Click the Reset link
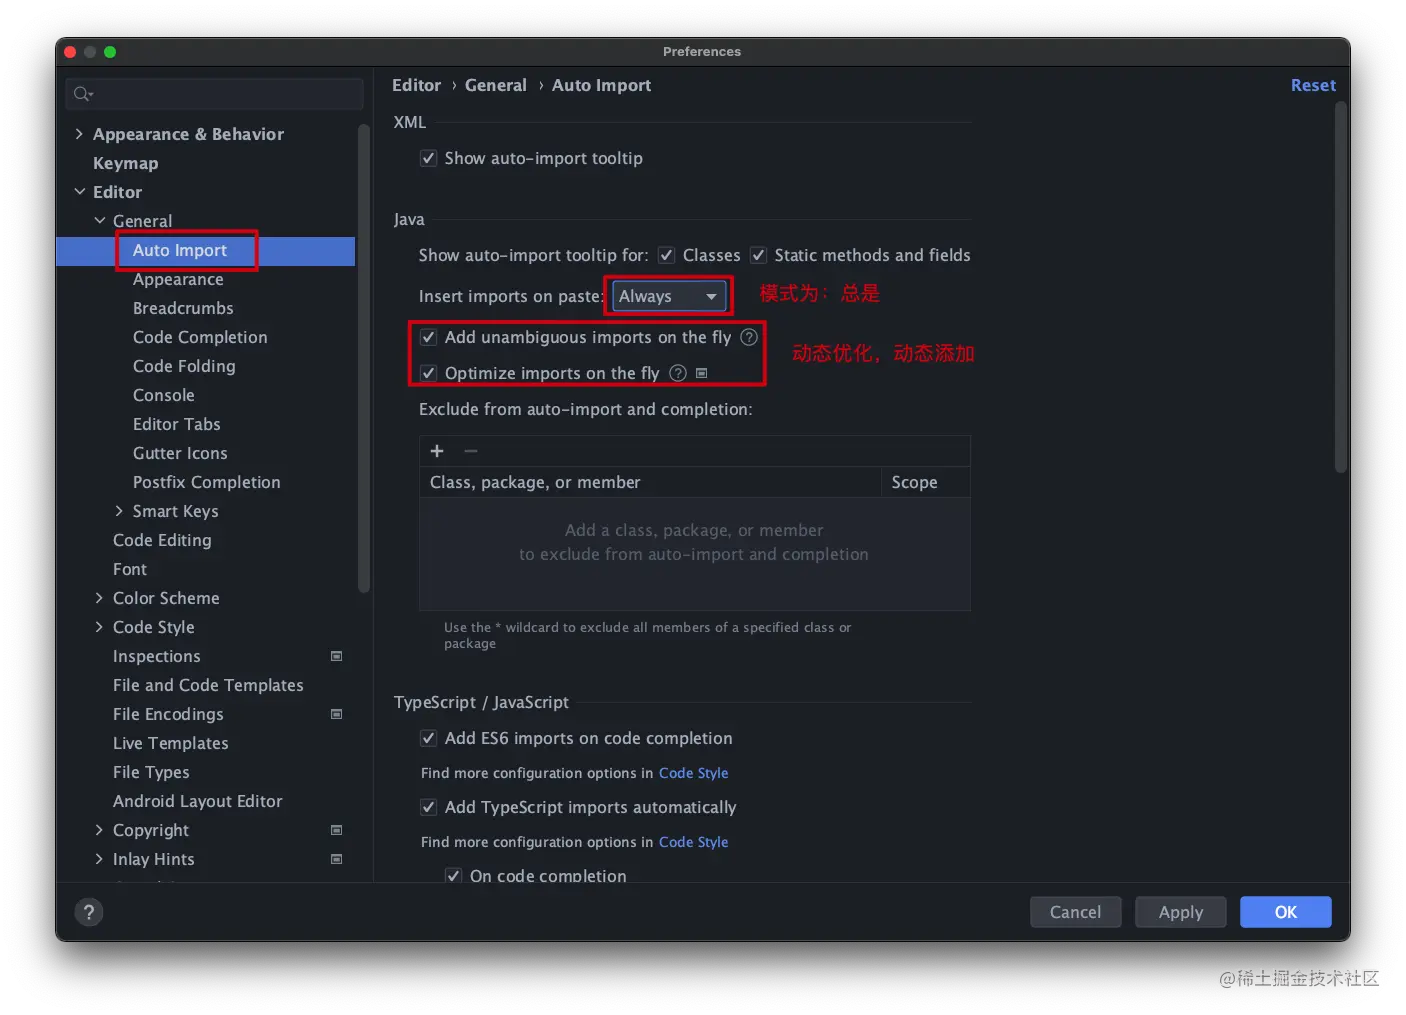Viewport: 1406px width, 1015px height. point(1313,86)
